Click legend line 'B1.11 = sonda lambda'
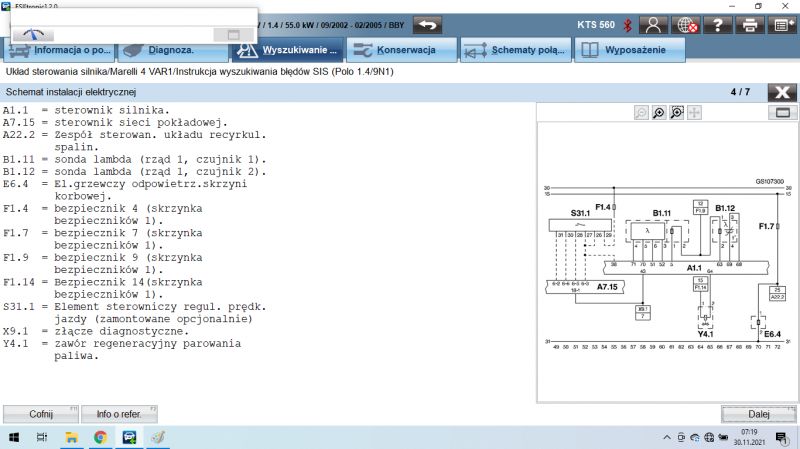The height and width of the screenshot is (449, 800). (x=134, y=159)
